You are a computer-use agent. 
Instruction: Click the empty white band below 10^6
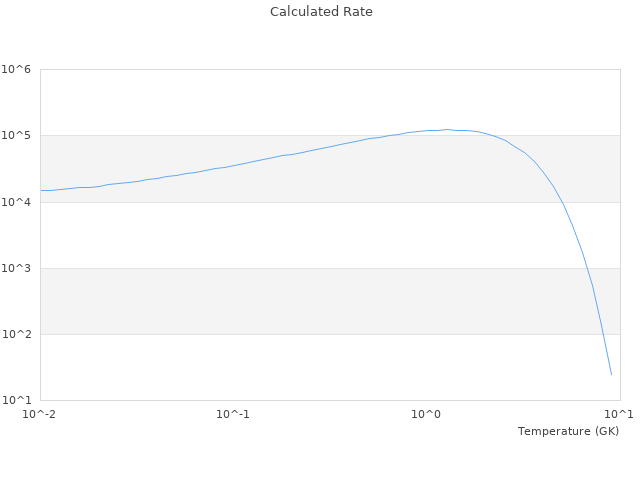pos(200,100)
